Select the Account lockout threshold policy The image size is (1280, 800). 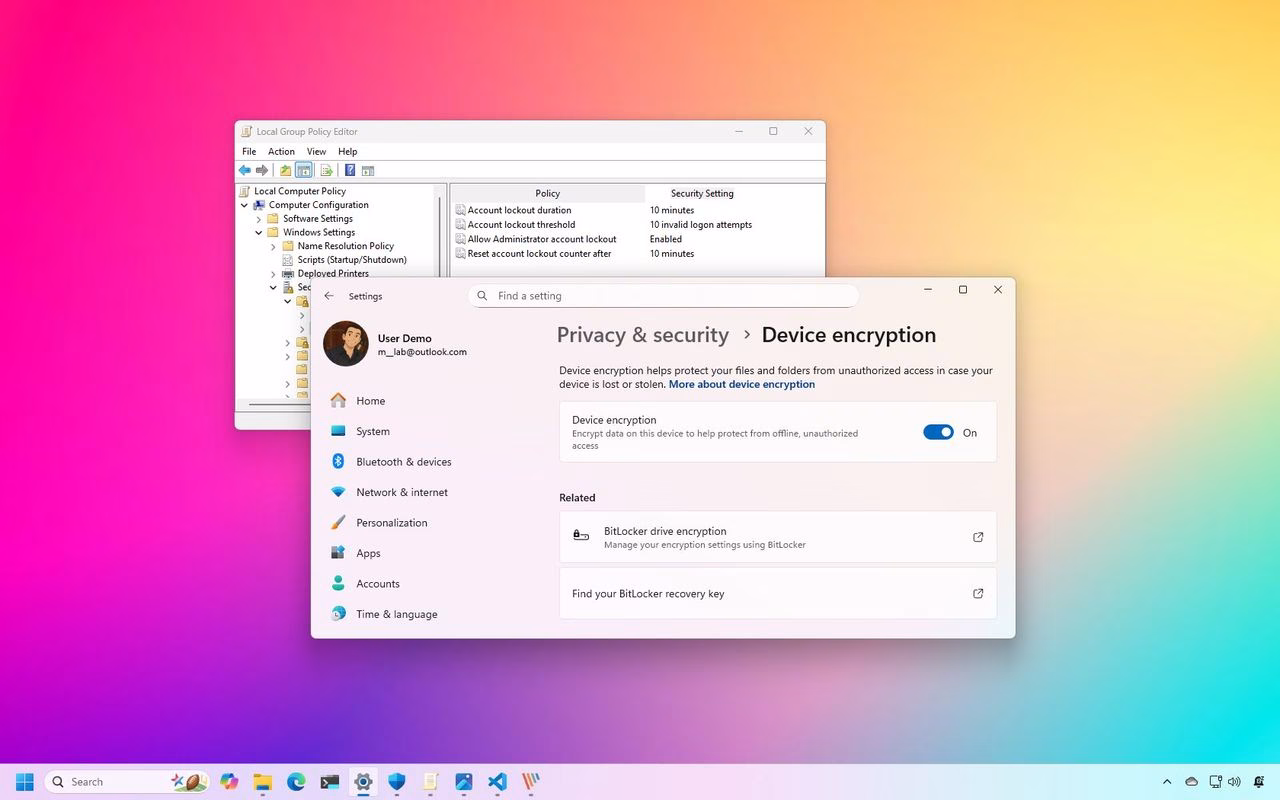click(x=521, y=225)
